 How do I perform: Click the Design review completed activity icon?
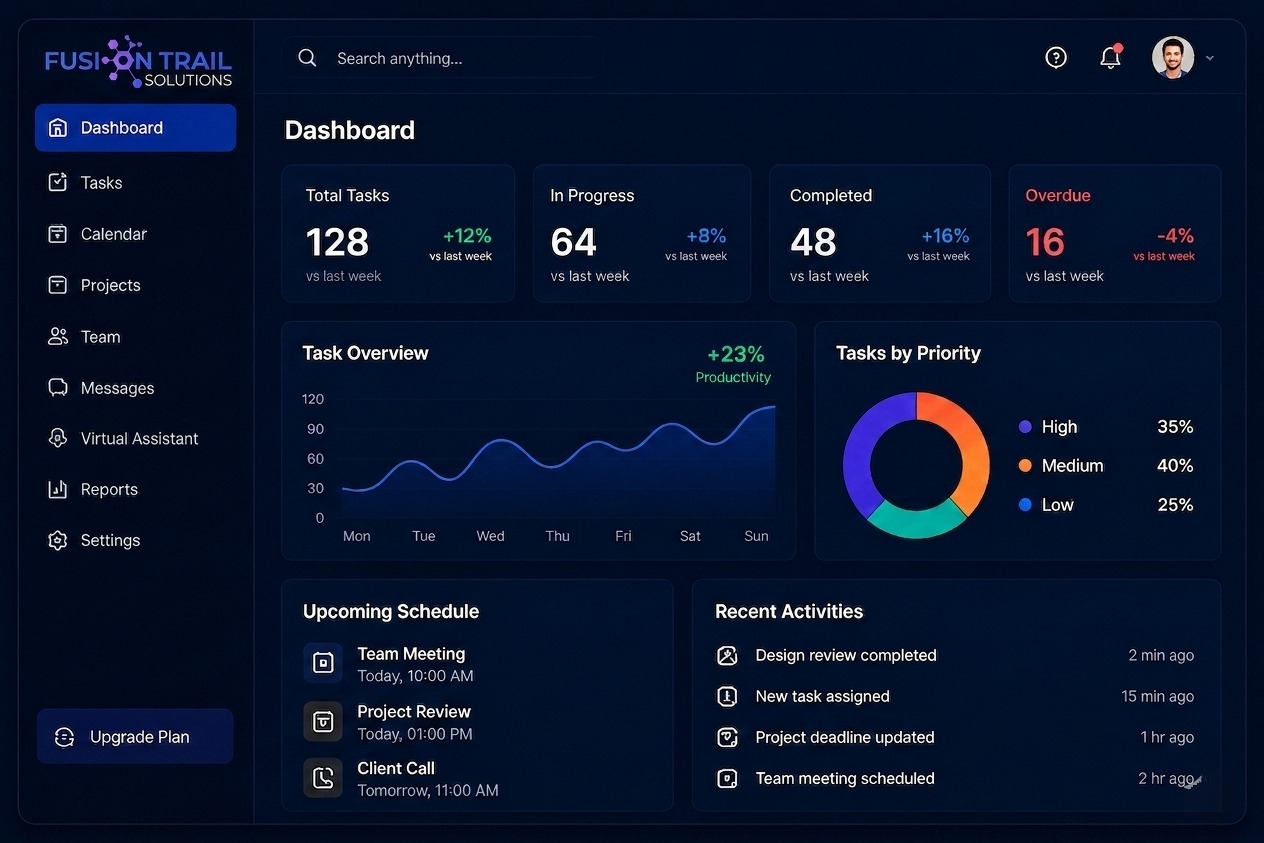[x=727, y=655]
